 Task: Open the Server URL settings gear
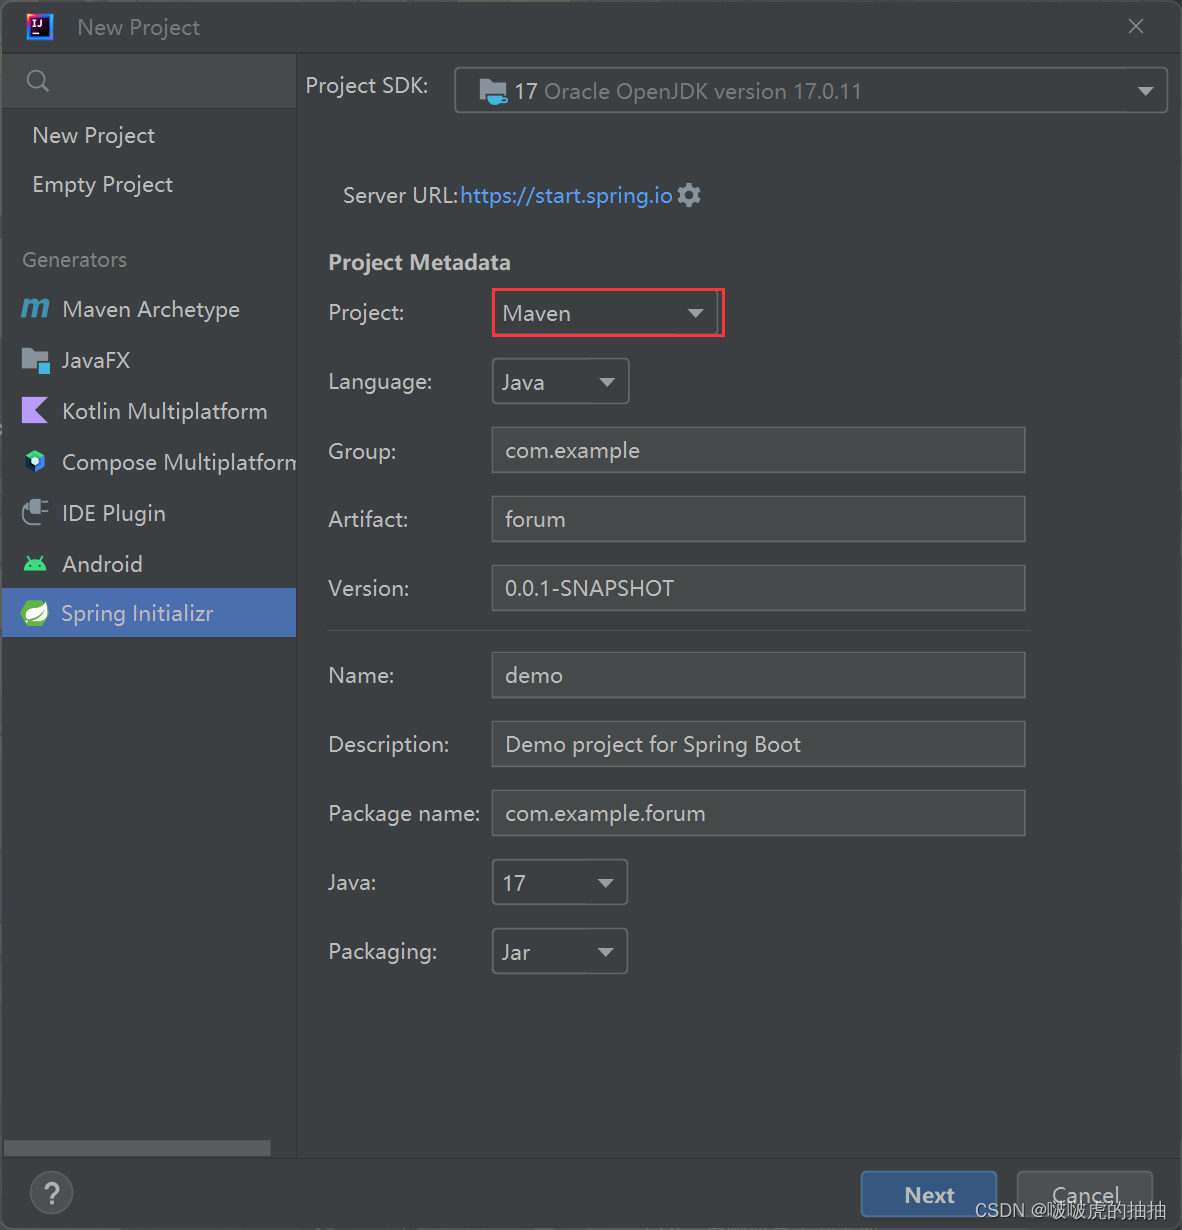[689, 195]
